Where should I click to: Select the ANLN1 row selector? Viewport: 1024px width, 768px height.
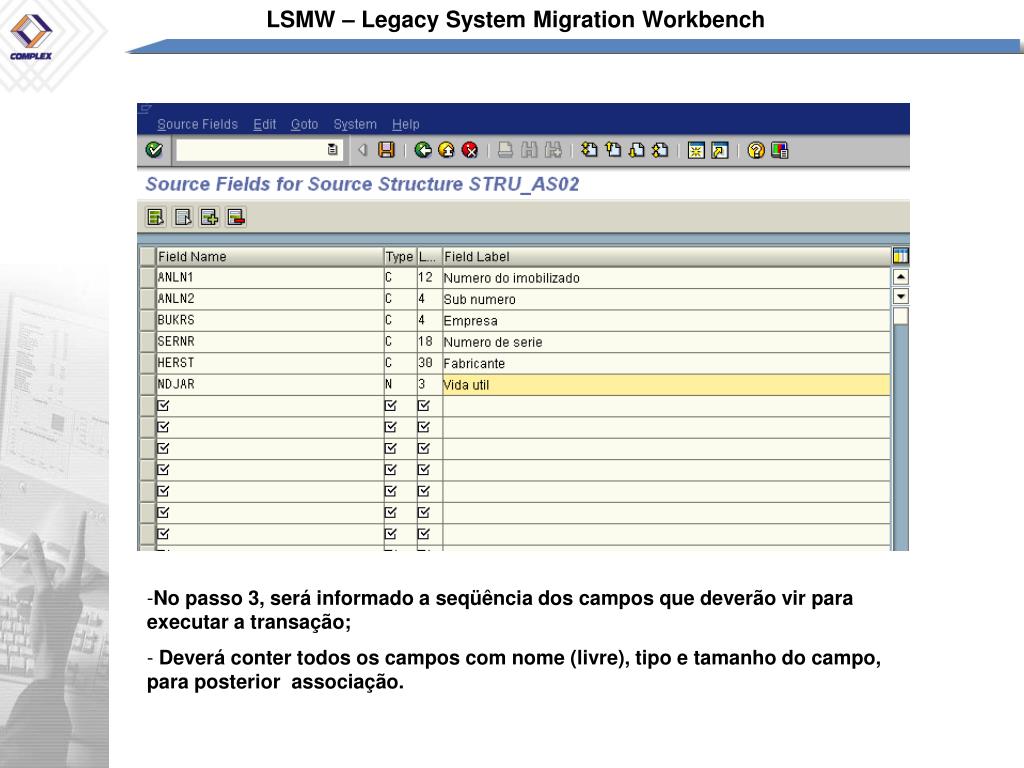tap(148, 277)
